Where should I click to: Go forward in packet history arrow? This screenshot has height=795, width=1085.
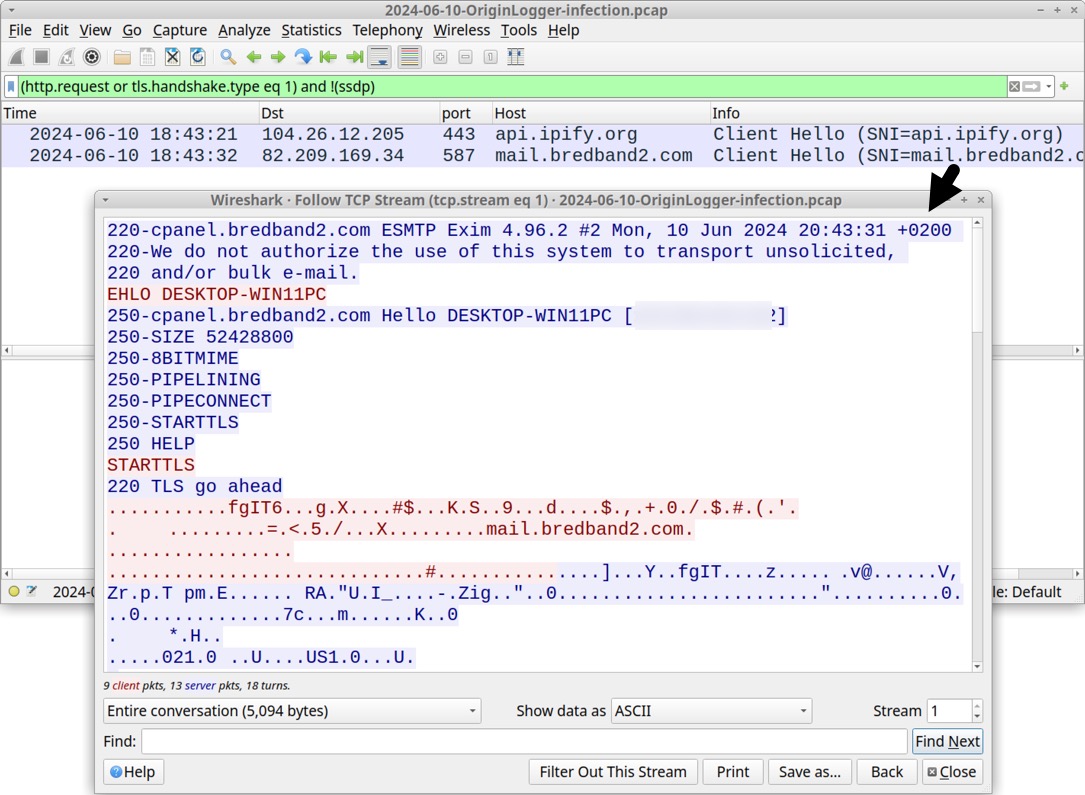(x=278, y=57)
